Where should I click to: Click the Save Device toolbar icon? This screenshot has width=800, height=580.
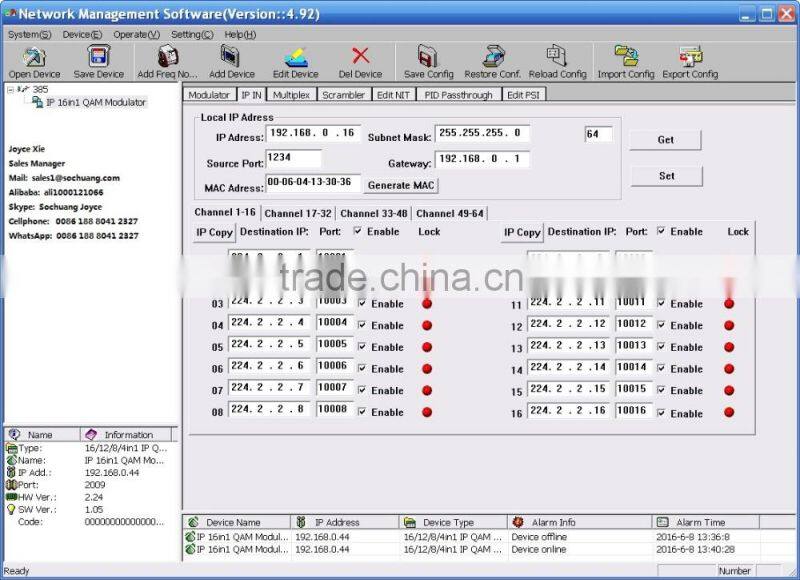[99, 57]
